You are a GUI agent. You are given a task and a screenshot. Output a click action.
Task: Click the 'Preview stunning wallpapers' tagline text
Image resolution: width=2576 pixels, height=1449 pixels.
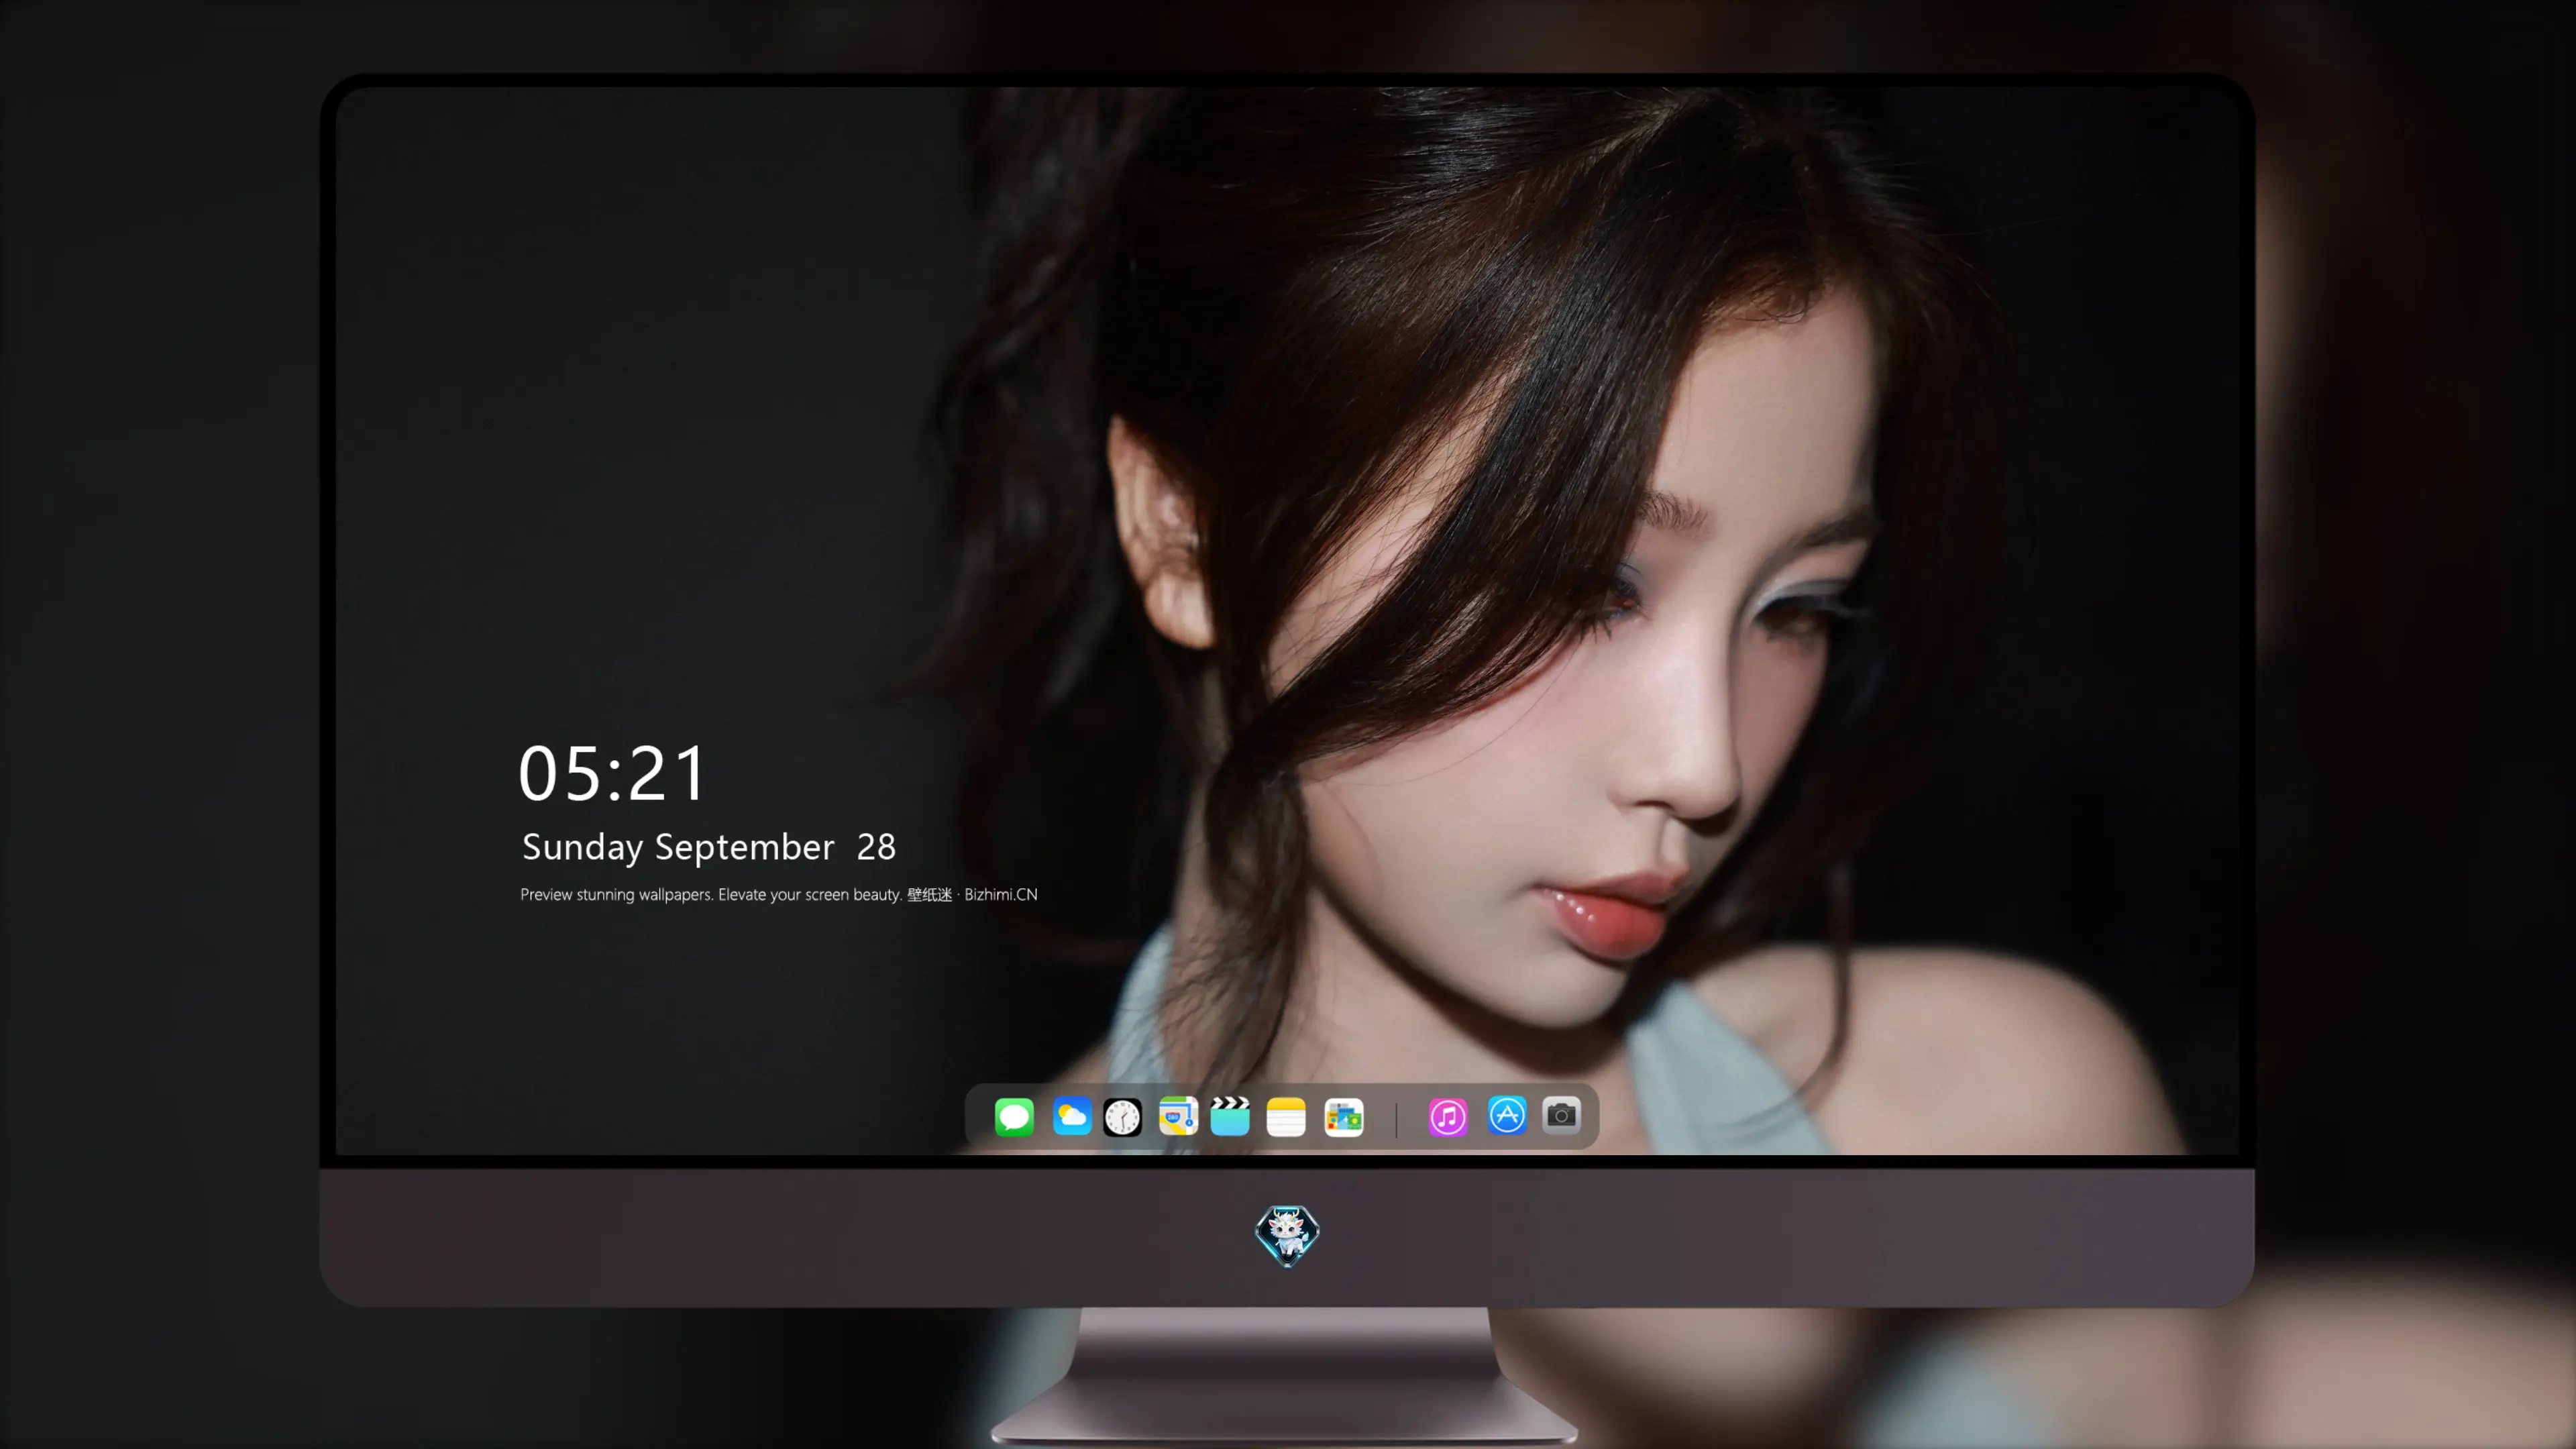click(778, 894)
